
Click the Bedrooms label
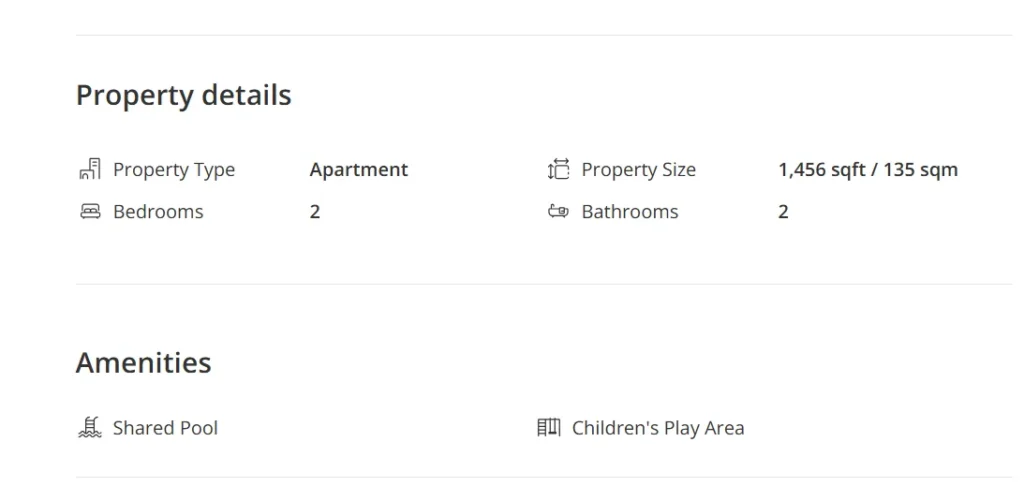(x=158, y=212)
